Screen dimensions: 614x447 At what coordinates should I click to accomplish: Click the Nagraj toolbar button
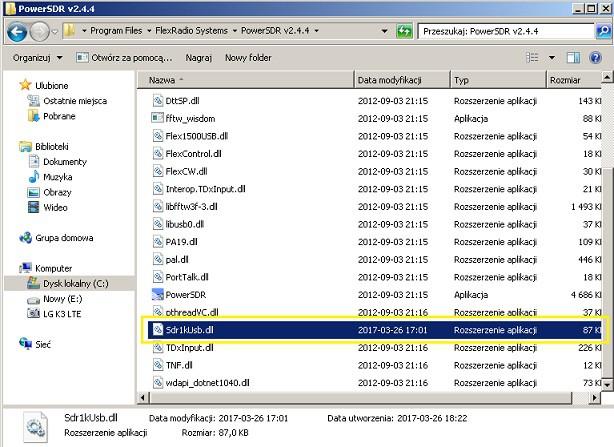point(199,58)
